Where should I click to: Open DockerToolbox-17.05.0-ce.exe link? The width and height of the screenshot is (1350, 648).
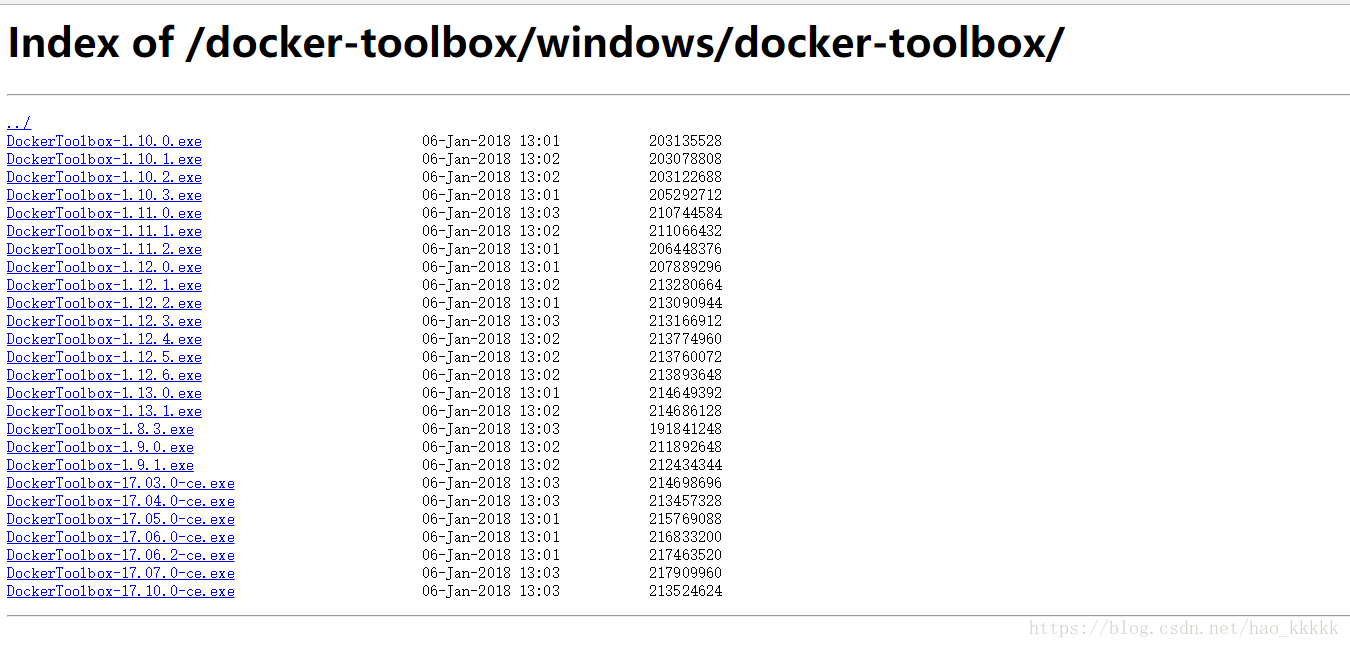[x=120, y=519]
